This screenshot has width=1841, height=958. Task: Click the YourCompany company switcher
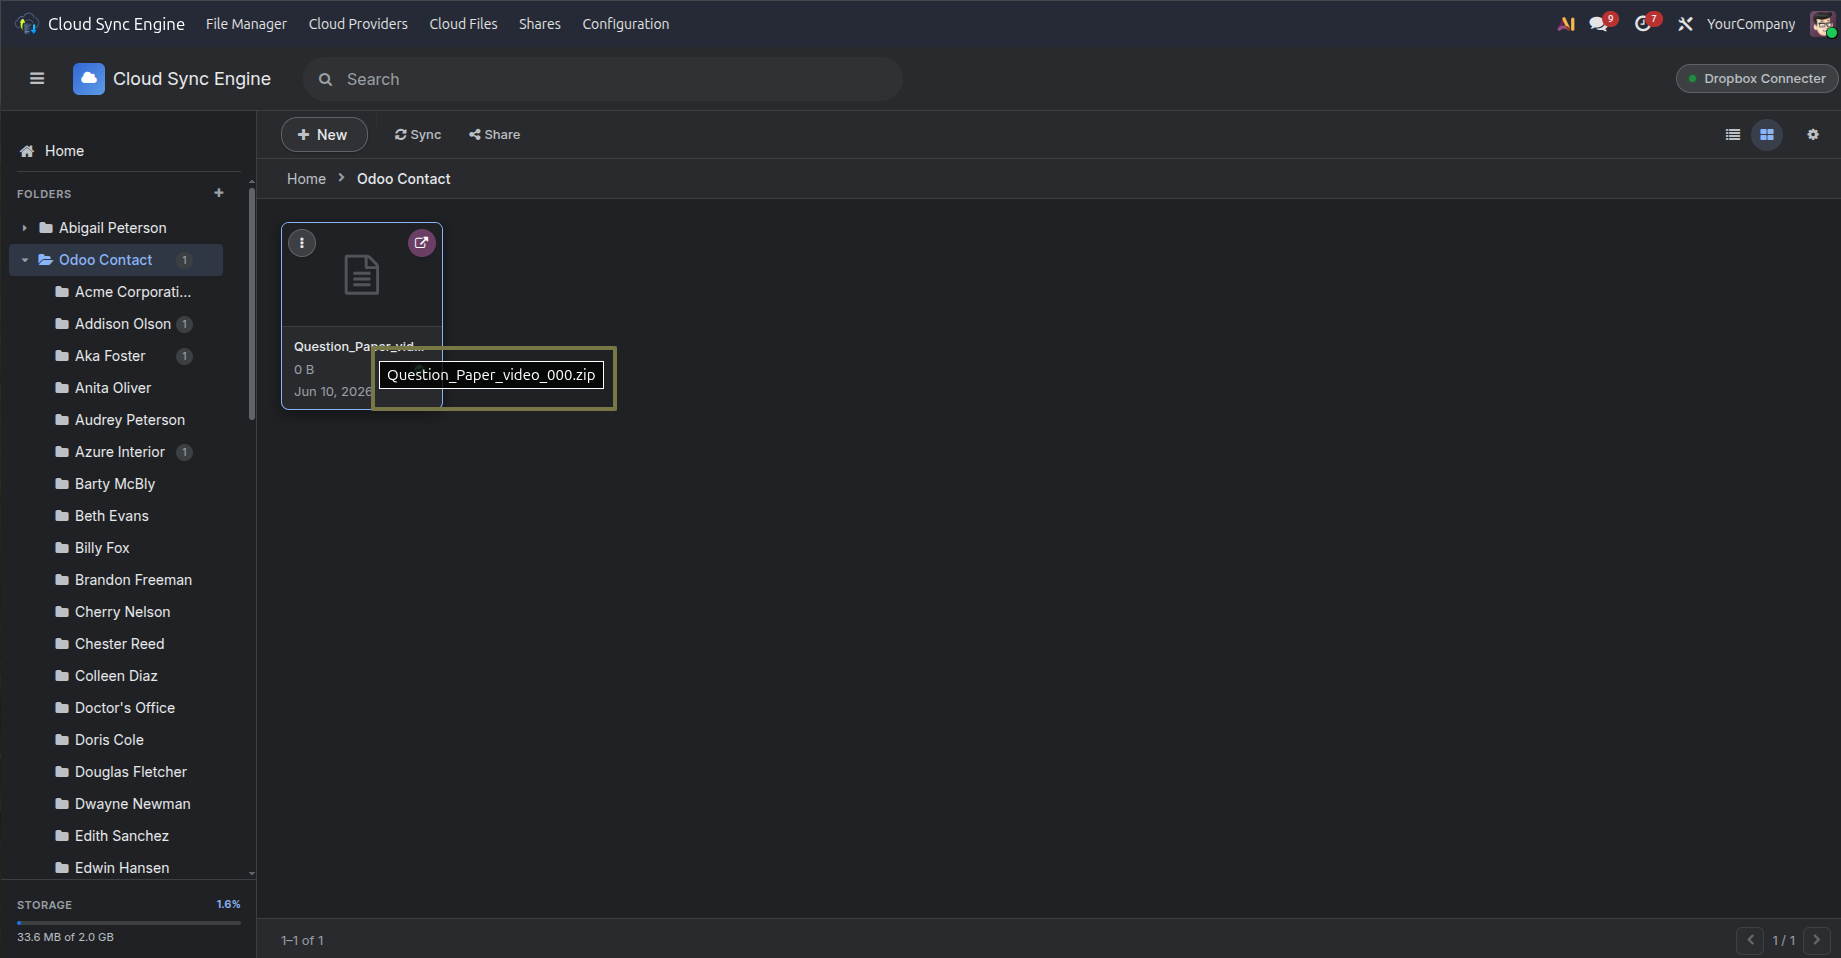pos(1751,24)
